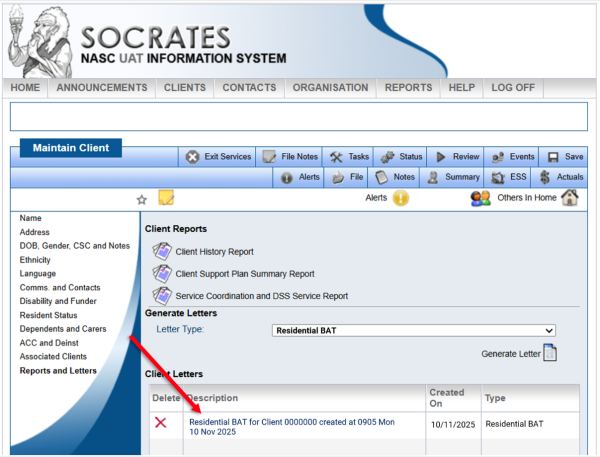Open the CLIENTS menu

pos(185,88)
